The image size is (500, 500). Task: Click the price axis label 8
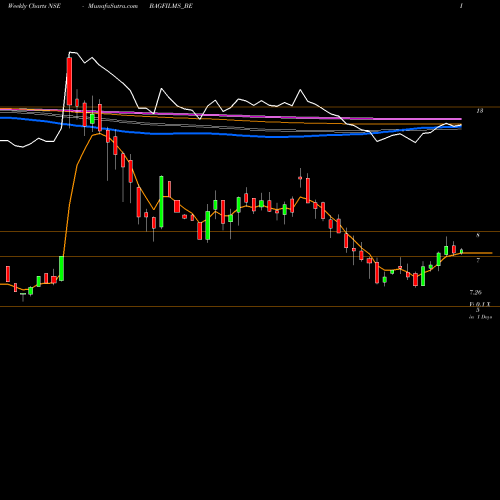pos(478,235)
